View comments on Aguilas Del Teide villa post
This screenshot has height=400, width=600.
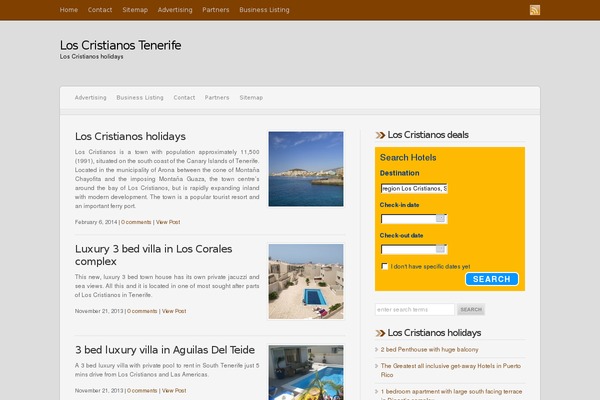click(142, 391)
